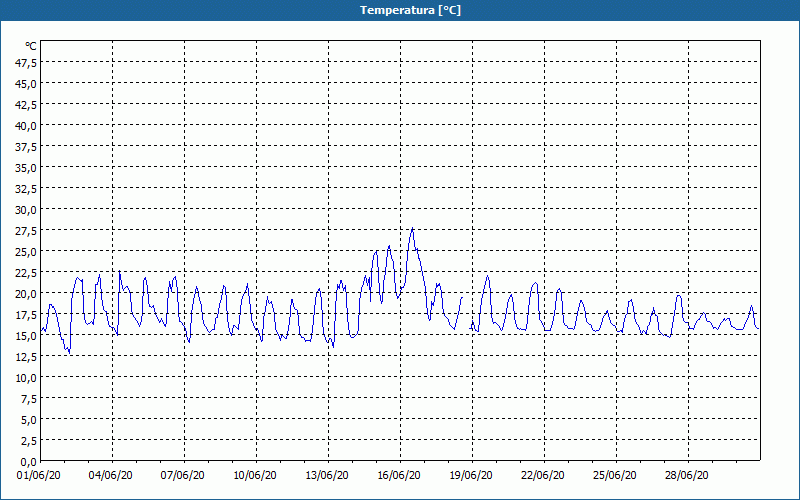Click the 35,0 y-axis label
The image size is (800, 500).
tap(26, 168)
